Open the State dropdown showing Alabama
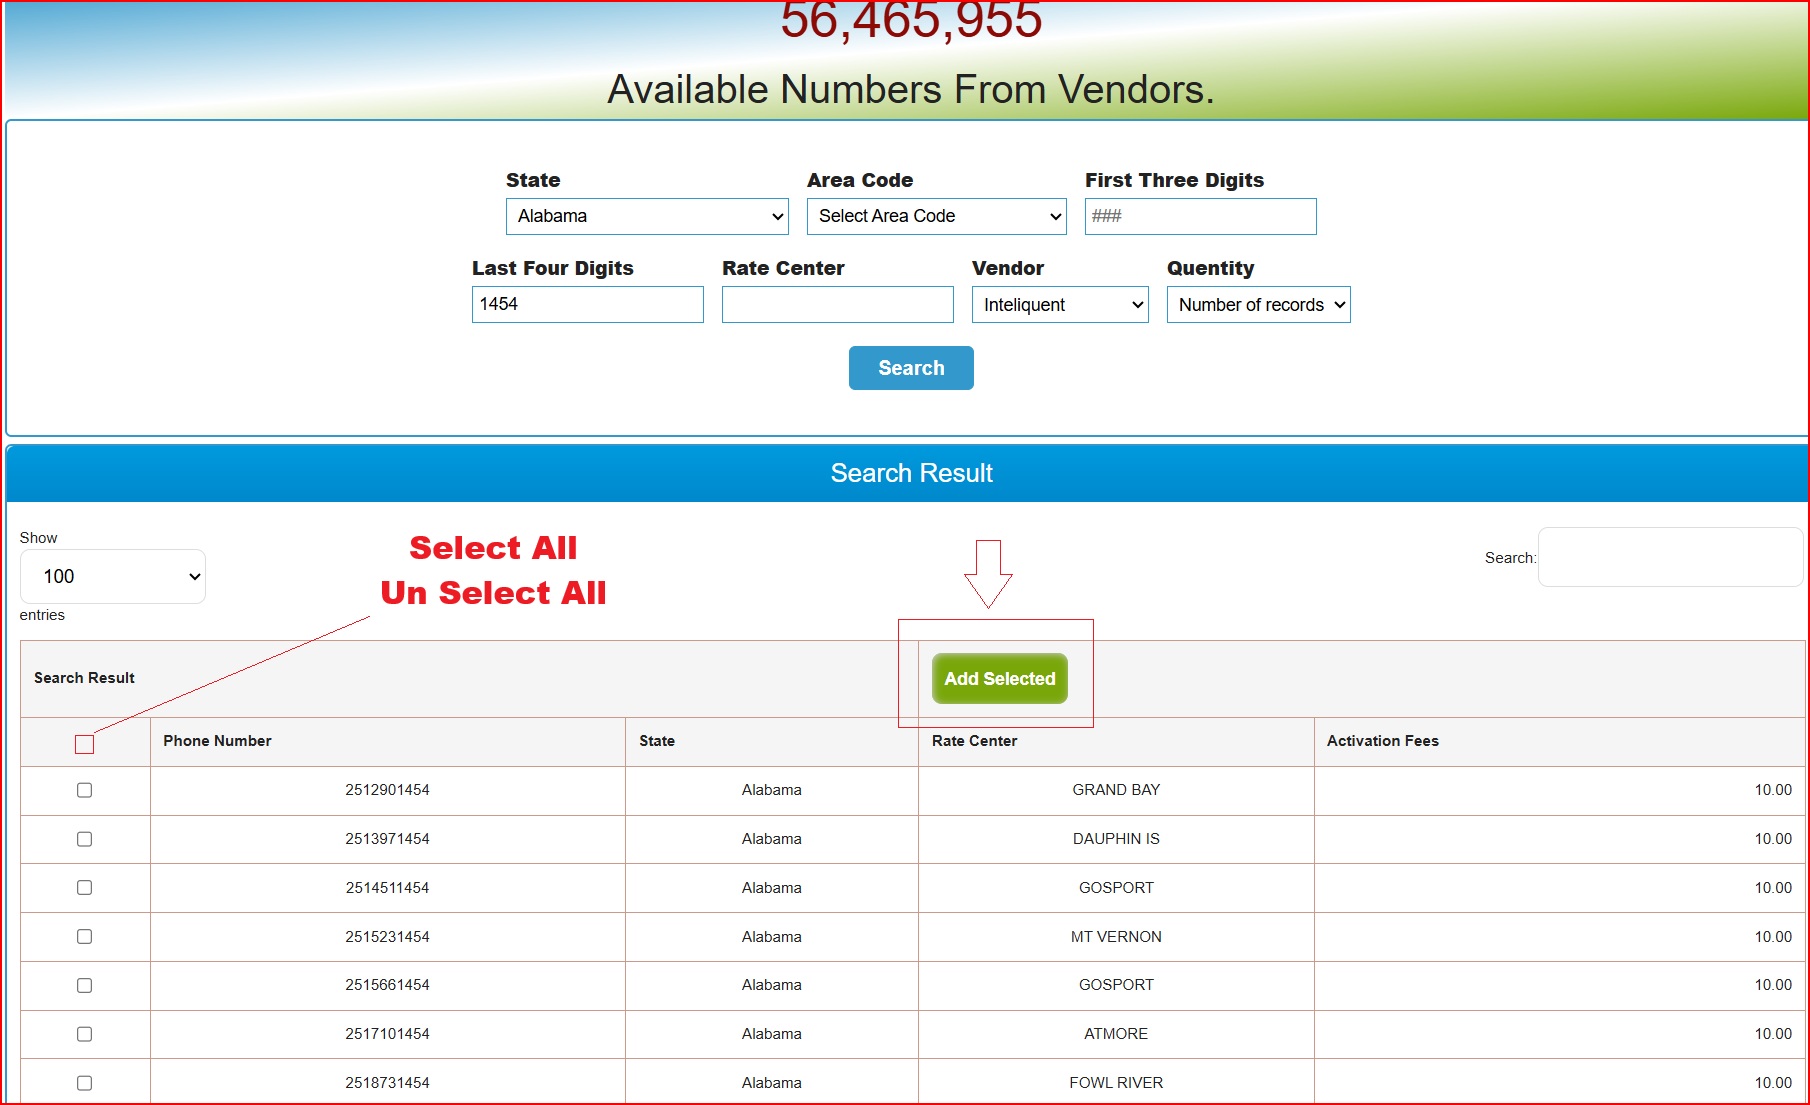This screenshot has height=1105, width=1810. [x=647, y=216]
